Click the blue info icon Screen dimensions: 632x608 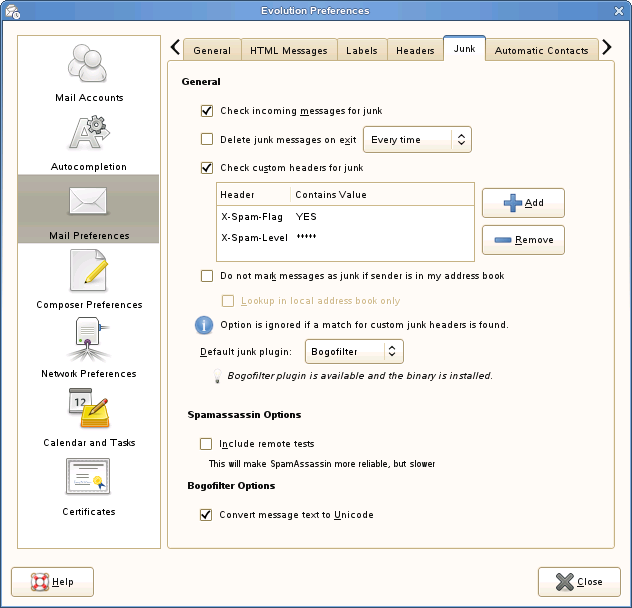click(x=204, y=325)
